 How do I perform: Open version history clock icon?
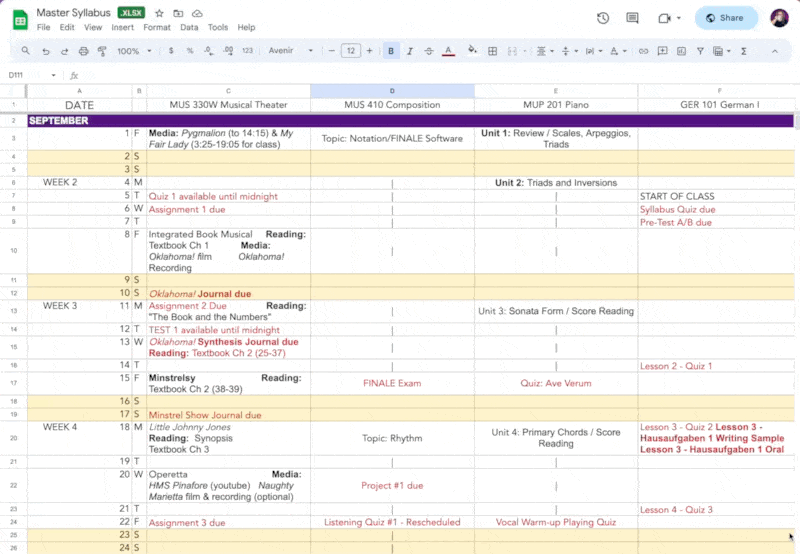point(603,18)
